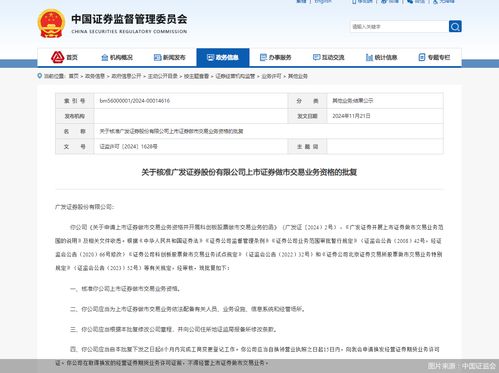Go to the 按主题查看 breadcrumb link

tap(196, 76)
